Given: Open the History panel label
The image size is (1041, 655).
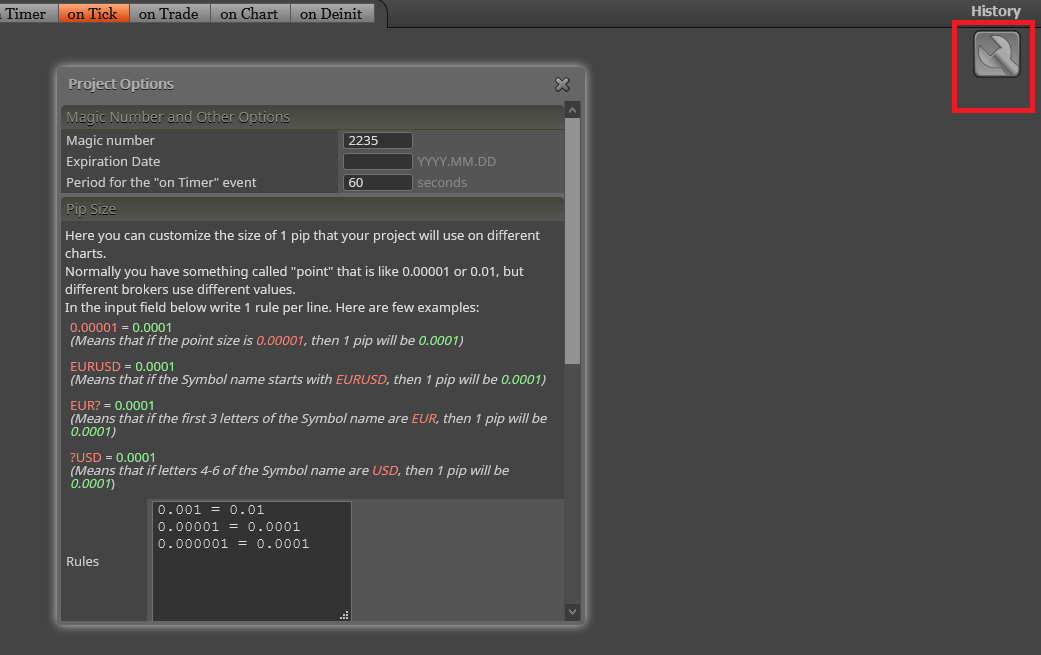Looking at the screenshot, I should click(995, 11).
